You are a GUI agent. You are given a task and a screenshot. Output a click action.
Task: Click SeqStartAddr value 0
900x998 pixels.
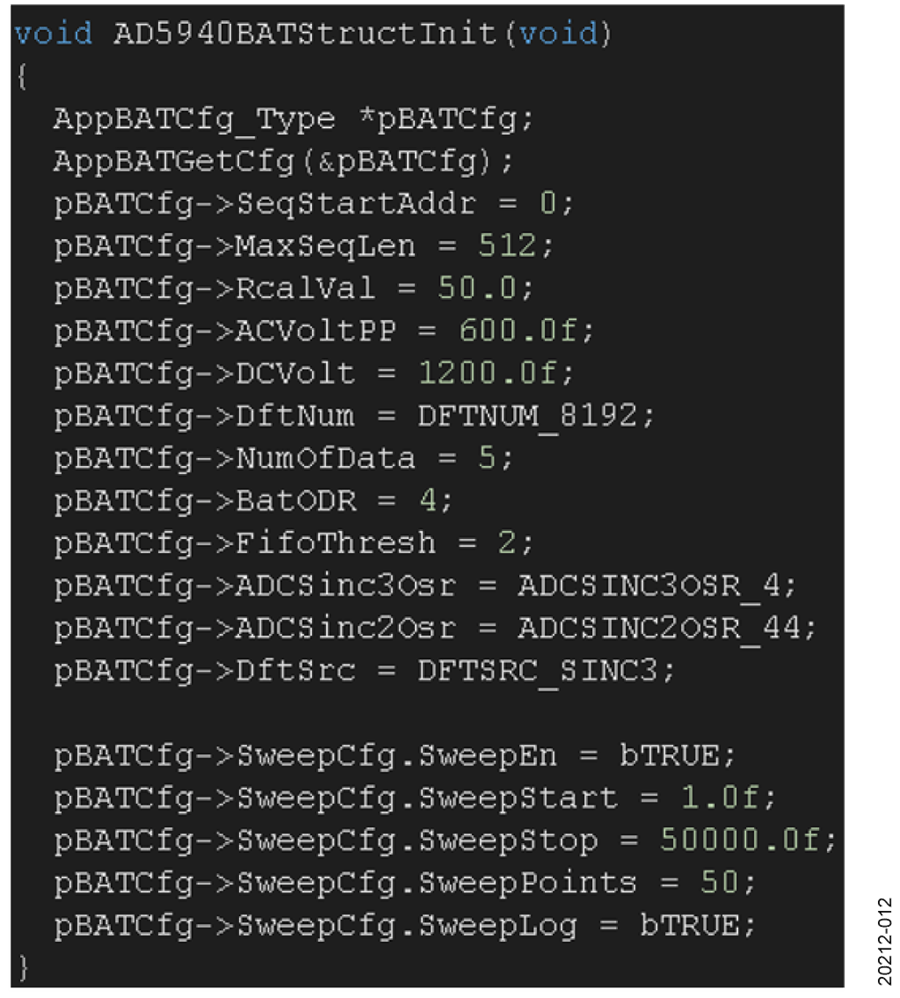pyautogui.click(x=547, y=204)
